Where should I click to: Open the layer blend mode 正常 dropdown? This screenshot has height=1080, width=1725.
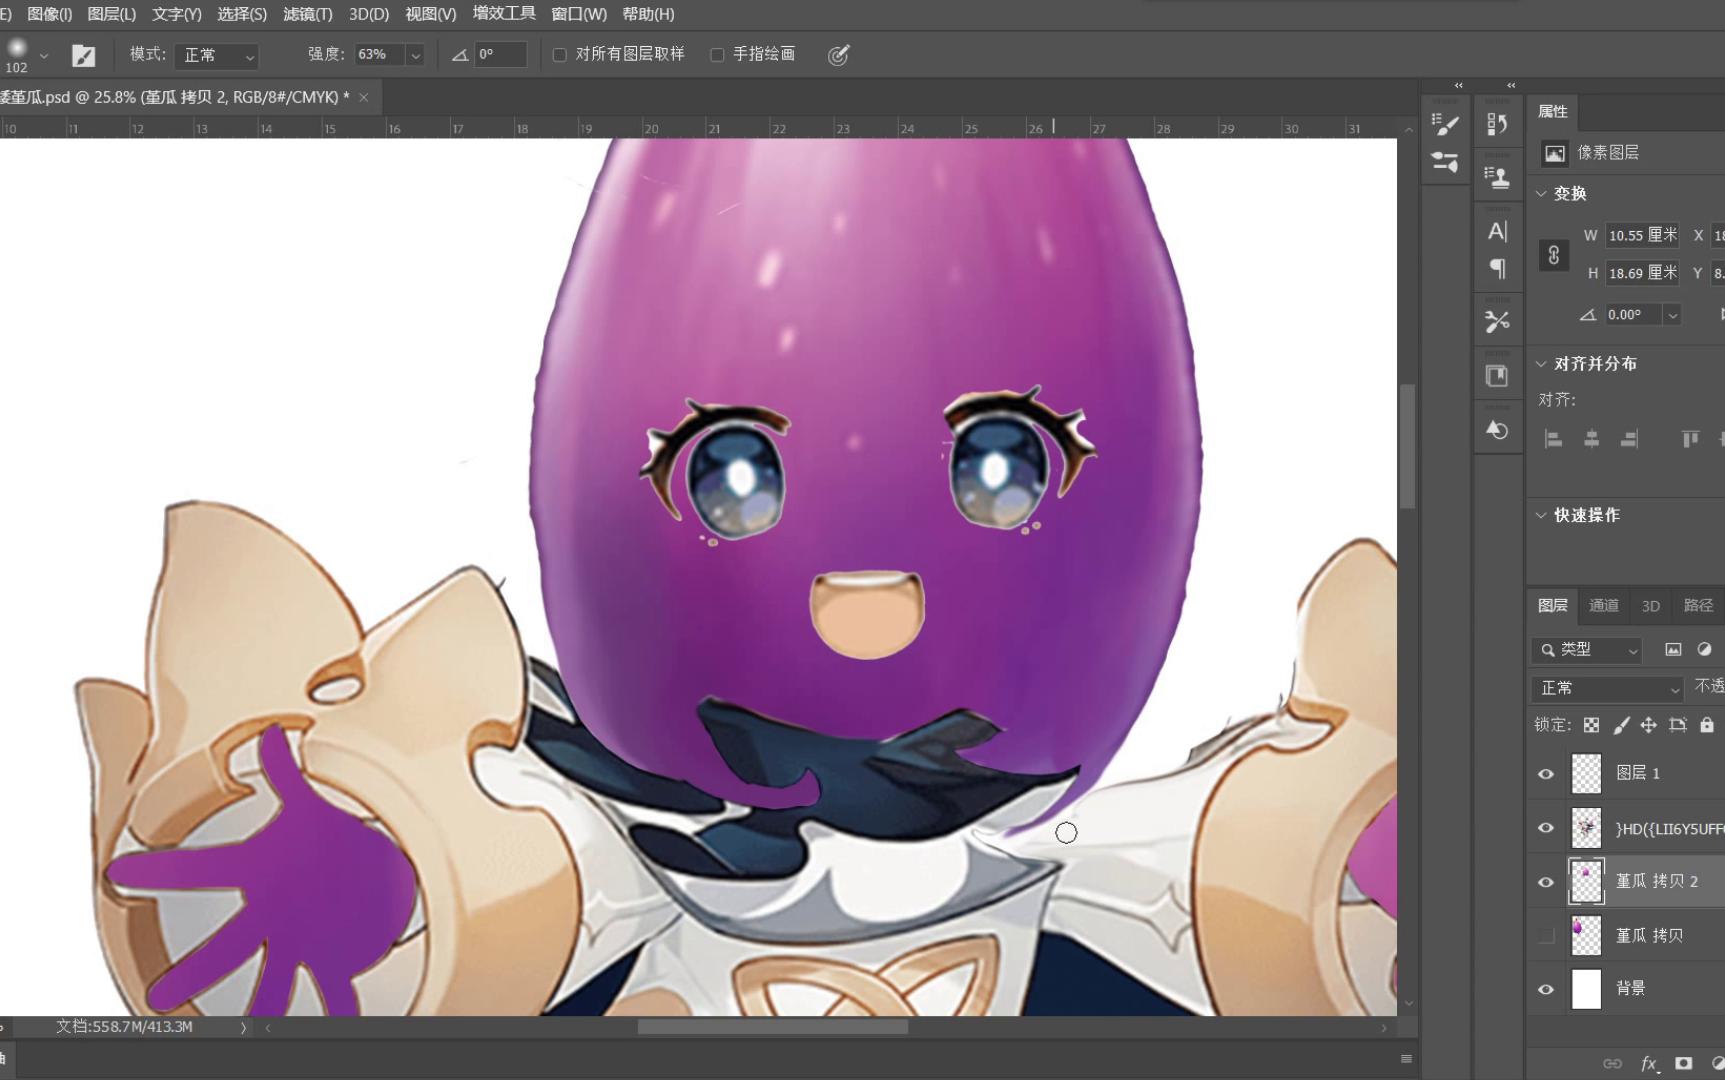[x=1608, y=688]
